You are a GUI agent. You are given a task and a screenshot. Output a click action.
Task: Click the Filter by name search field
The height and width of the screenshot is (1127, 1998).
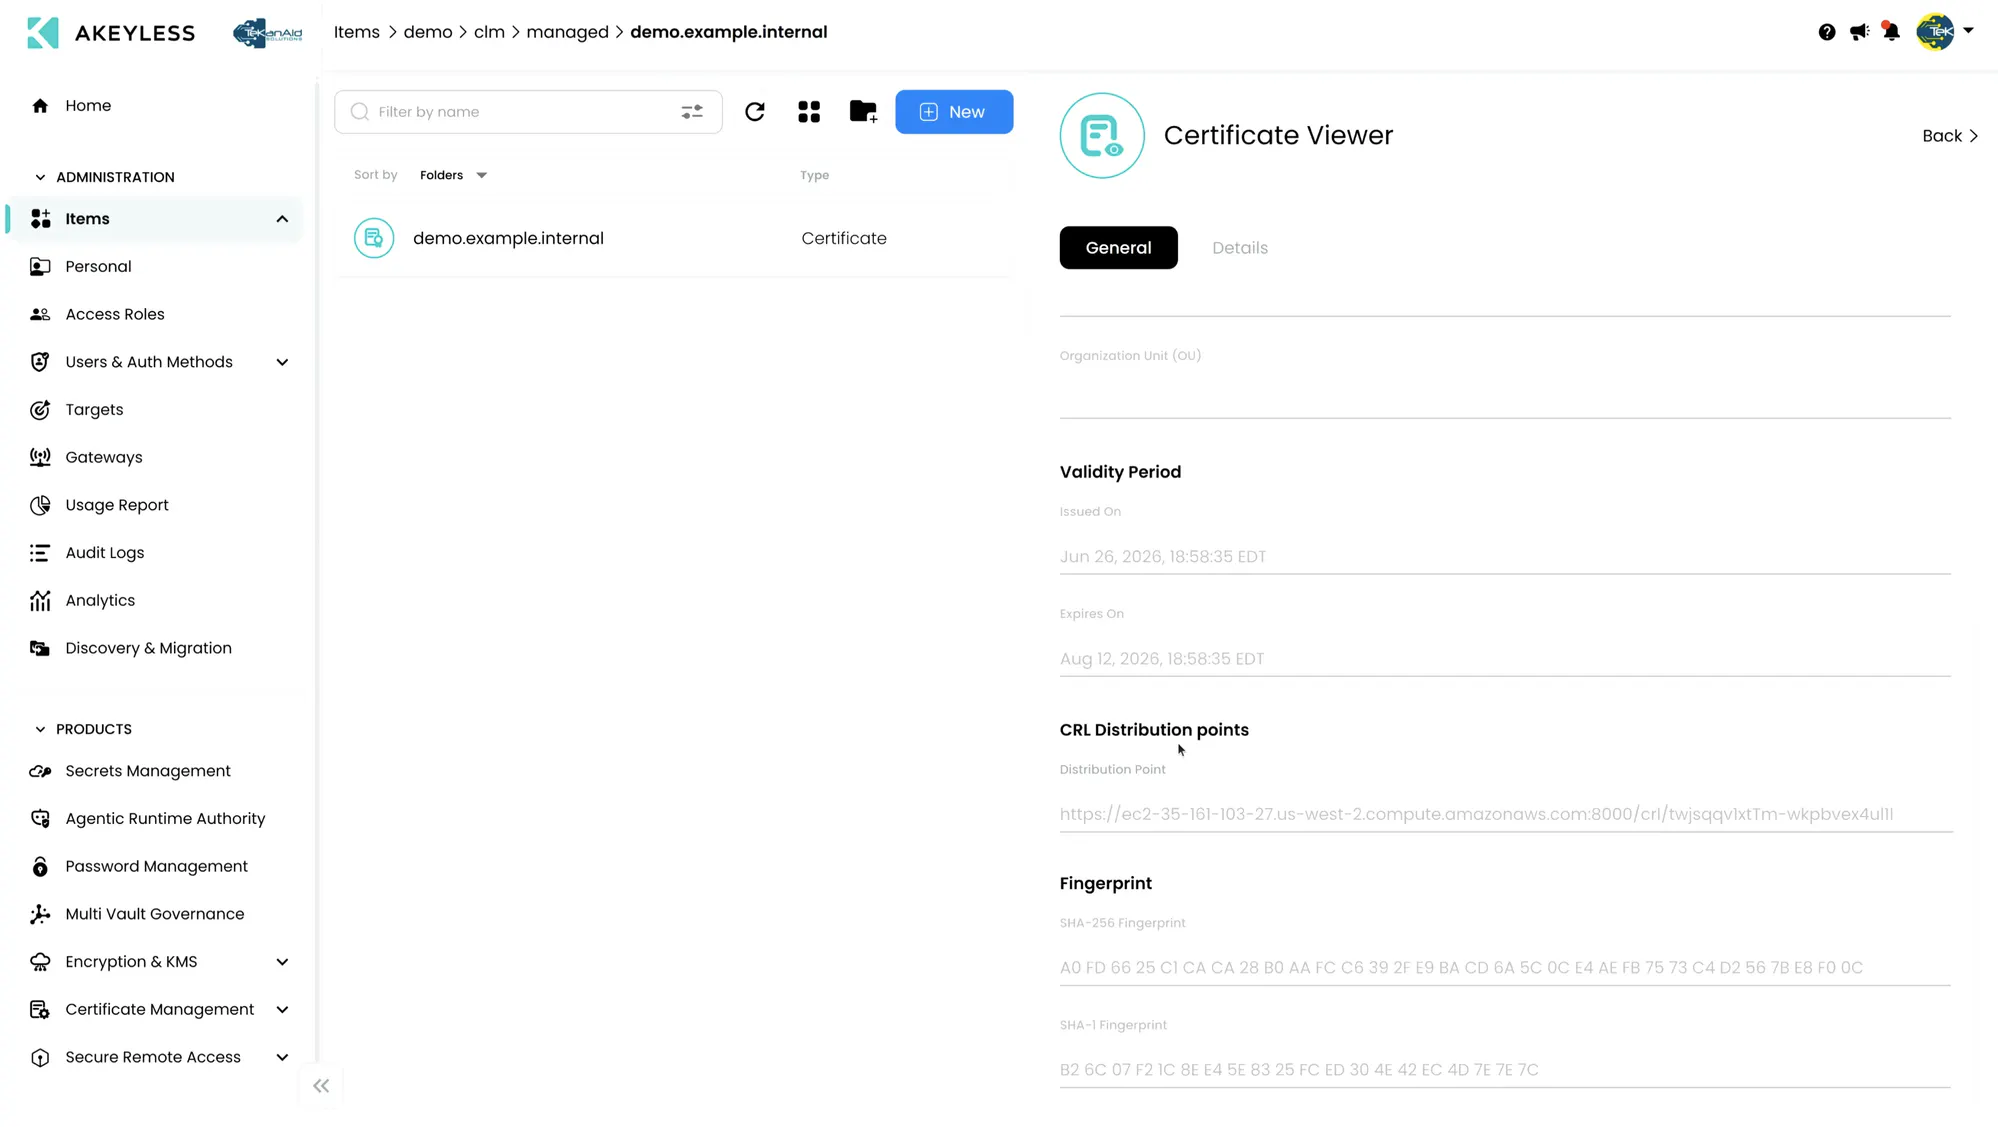528,112
